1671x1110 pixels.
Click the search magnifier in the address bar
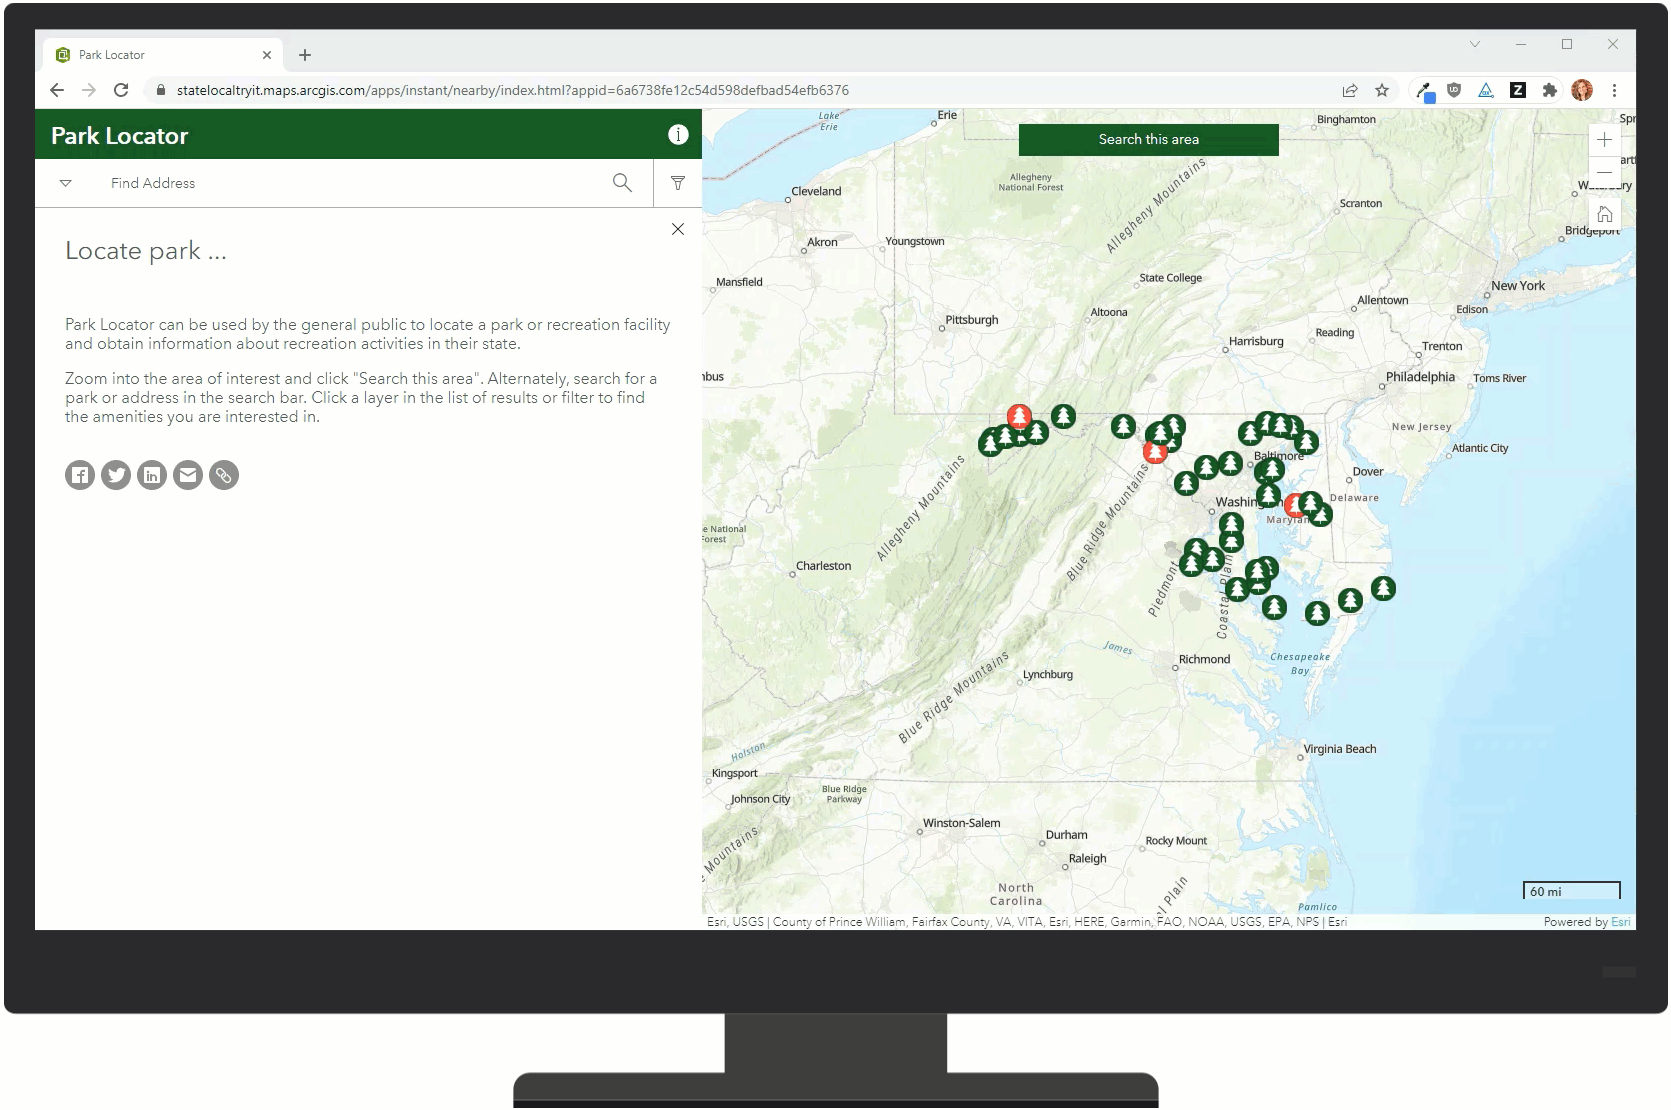(622, 183)
